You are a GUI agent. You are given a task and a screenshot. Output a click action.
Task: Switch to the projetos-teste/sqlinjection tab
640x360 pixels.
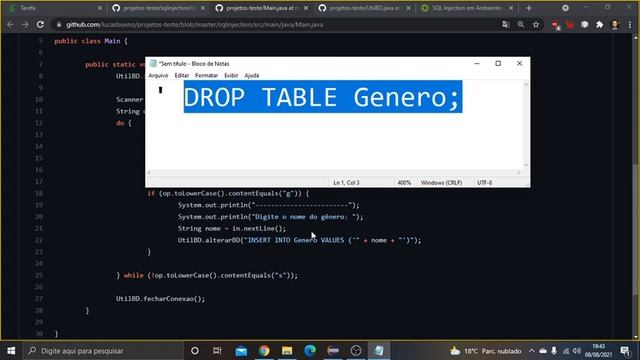(158, 8)
